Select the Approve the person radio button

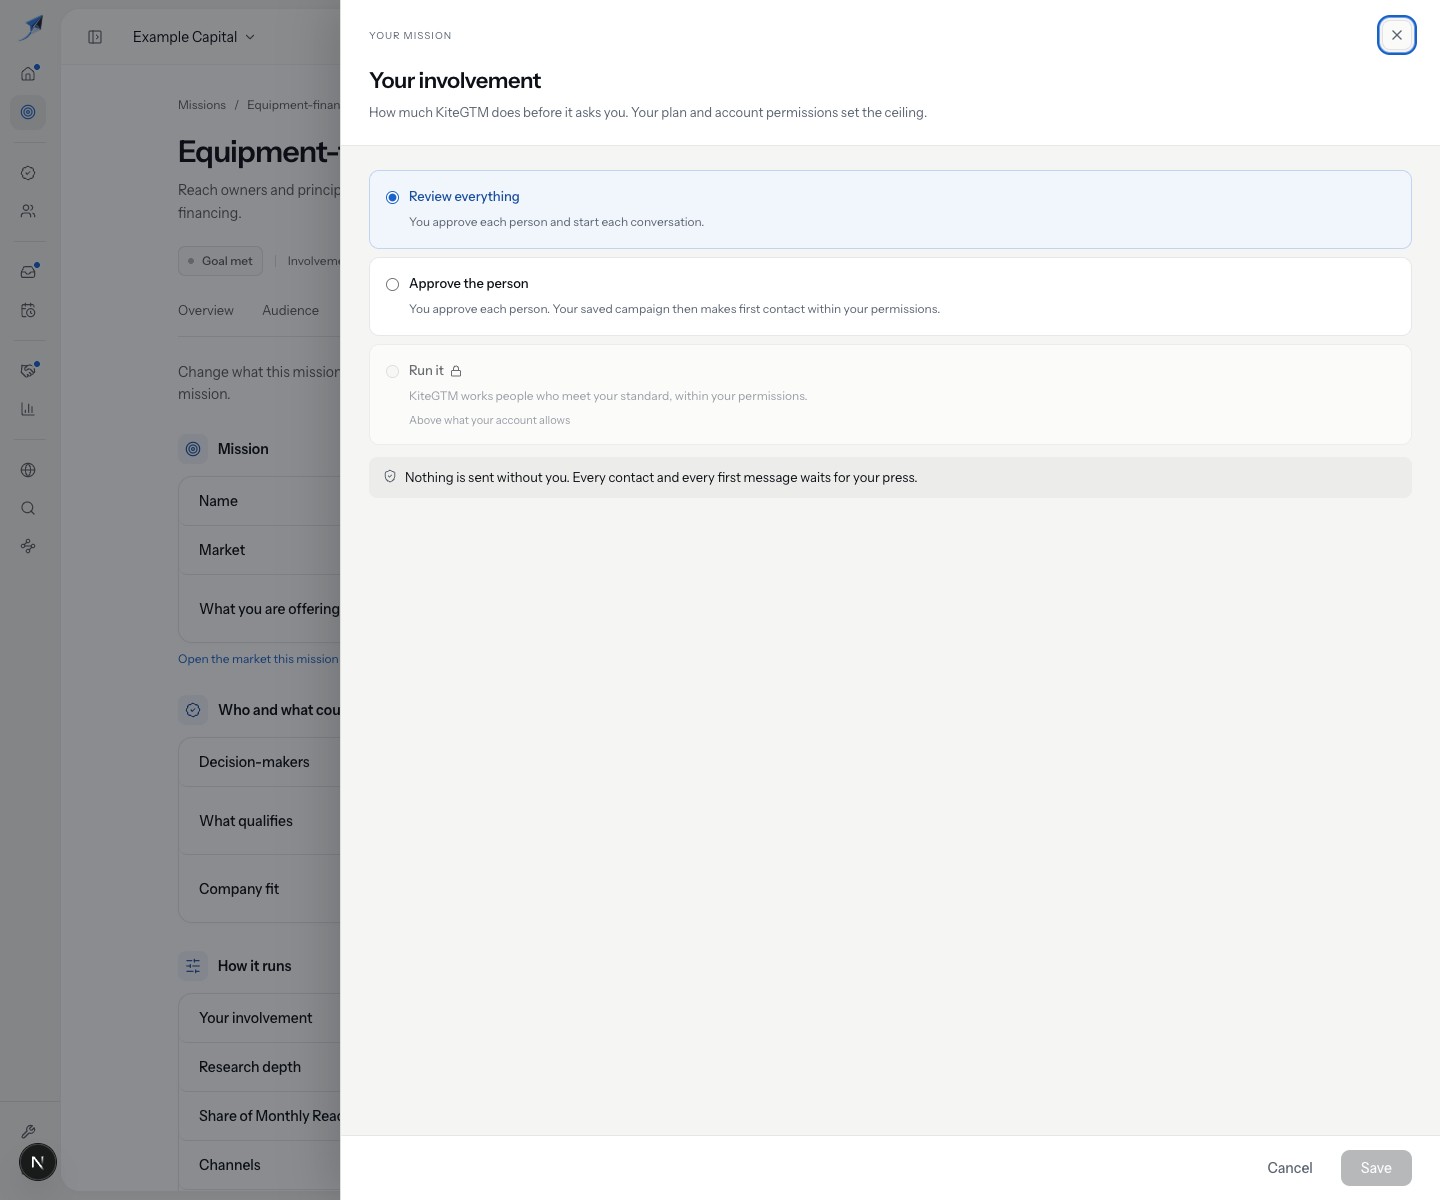coord(392,284)
